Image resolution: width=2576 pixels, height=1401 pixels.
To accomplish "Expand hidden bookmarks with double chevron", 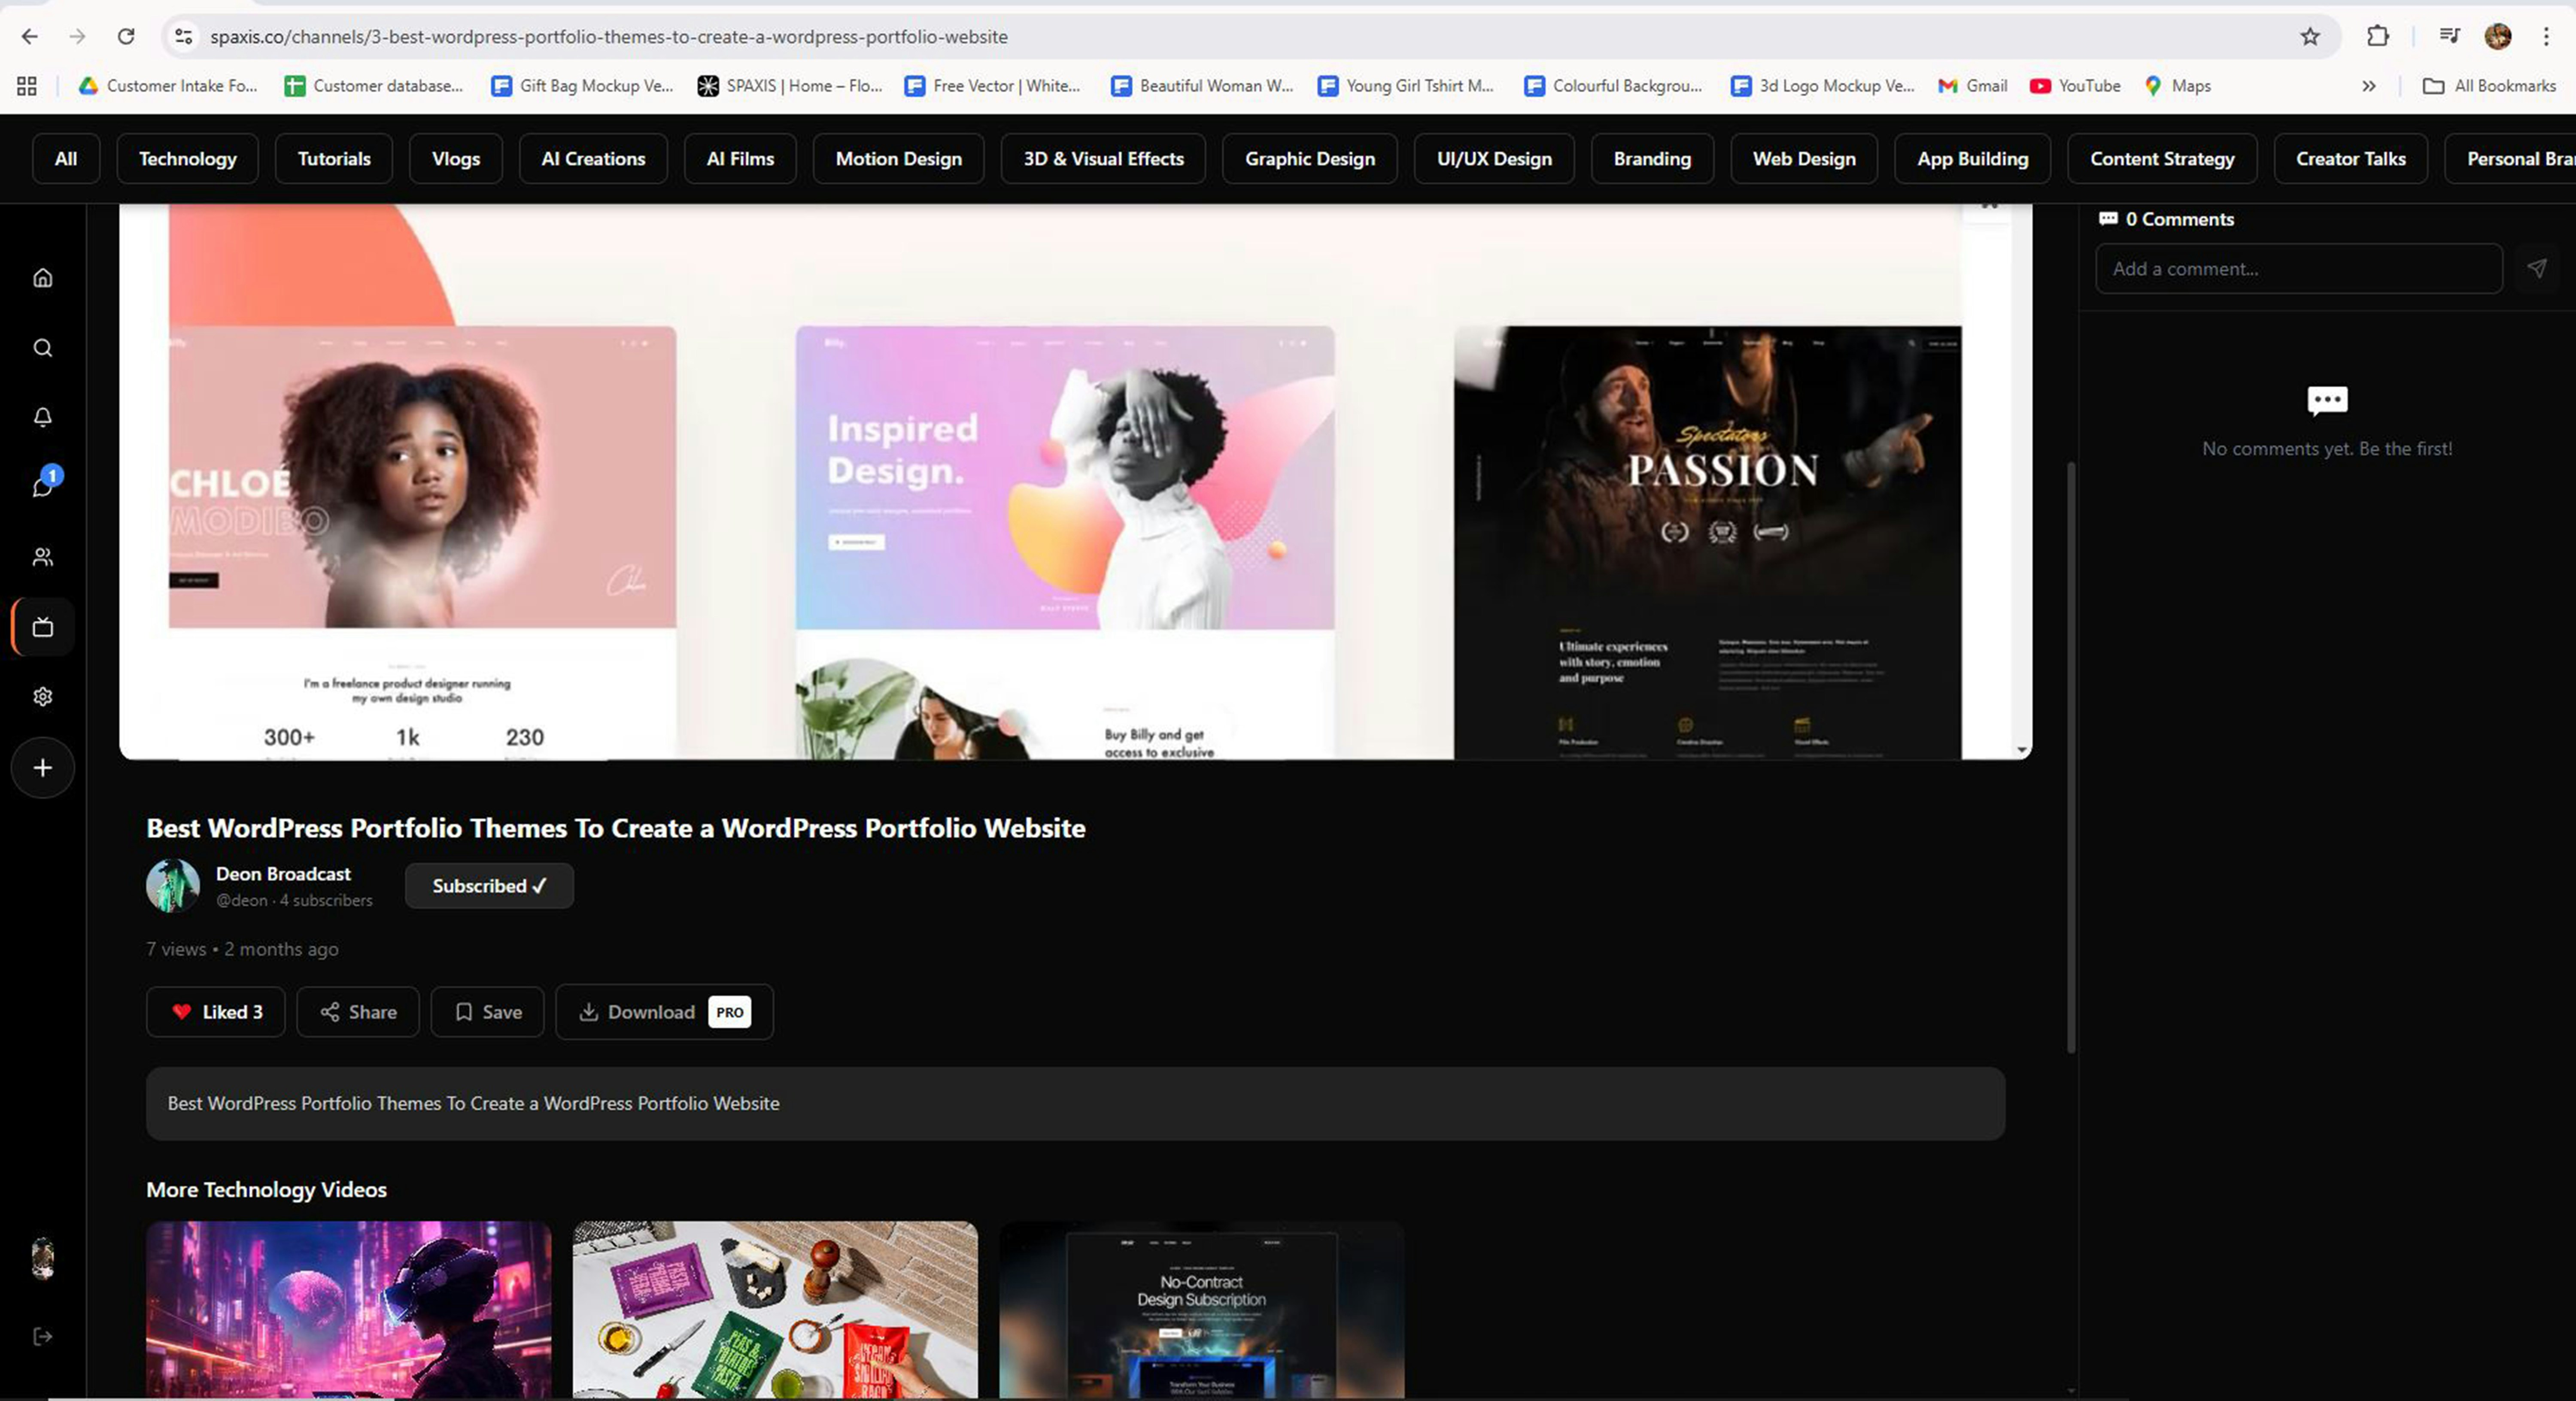I will 2368,86.
